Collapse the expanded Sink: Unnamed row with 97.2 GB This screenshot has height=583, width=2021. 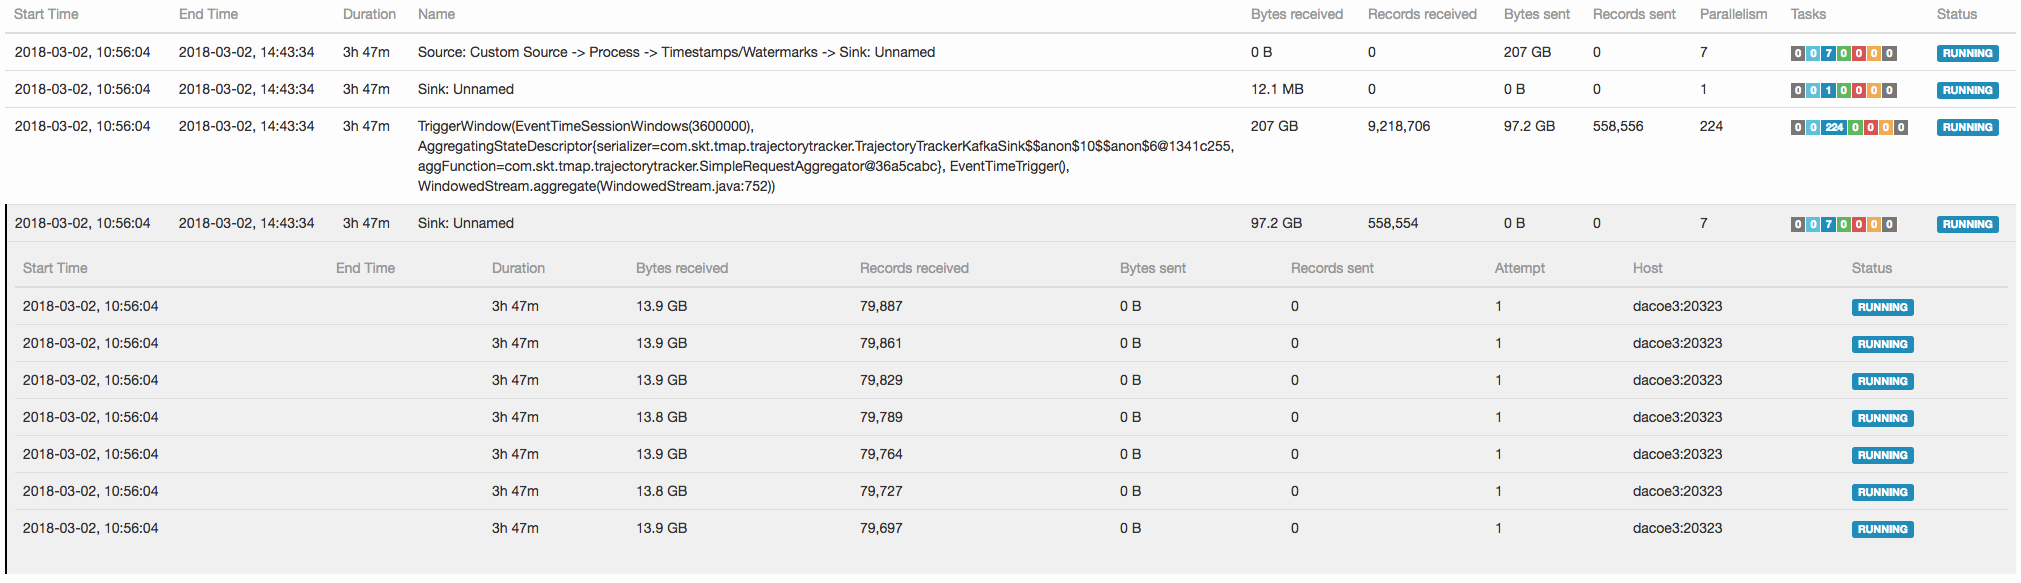(x=465, y=223)
